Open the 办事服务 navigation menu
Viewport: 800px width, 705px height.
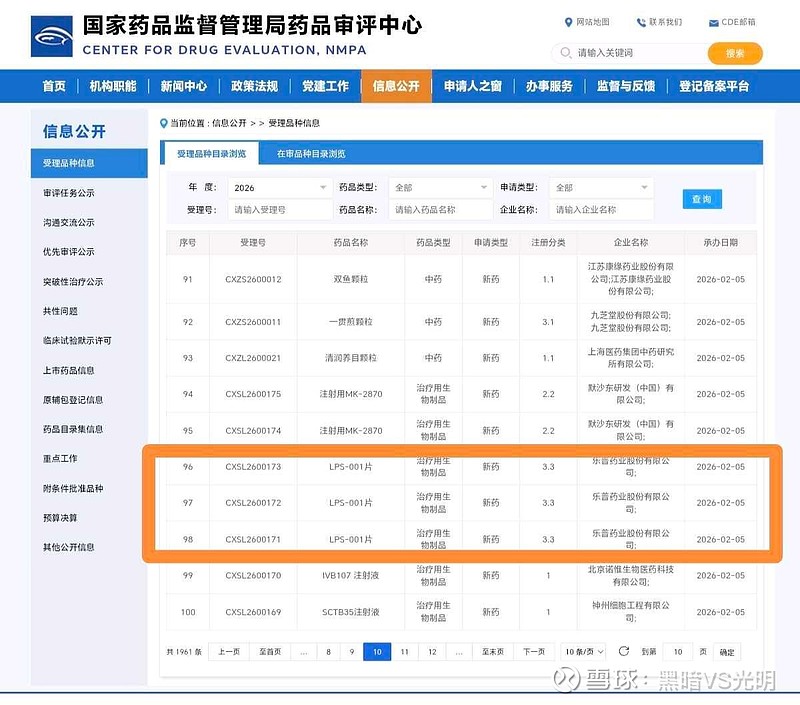549,86
